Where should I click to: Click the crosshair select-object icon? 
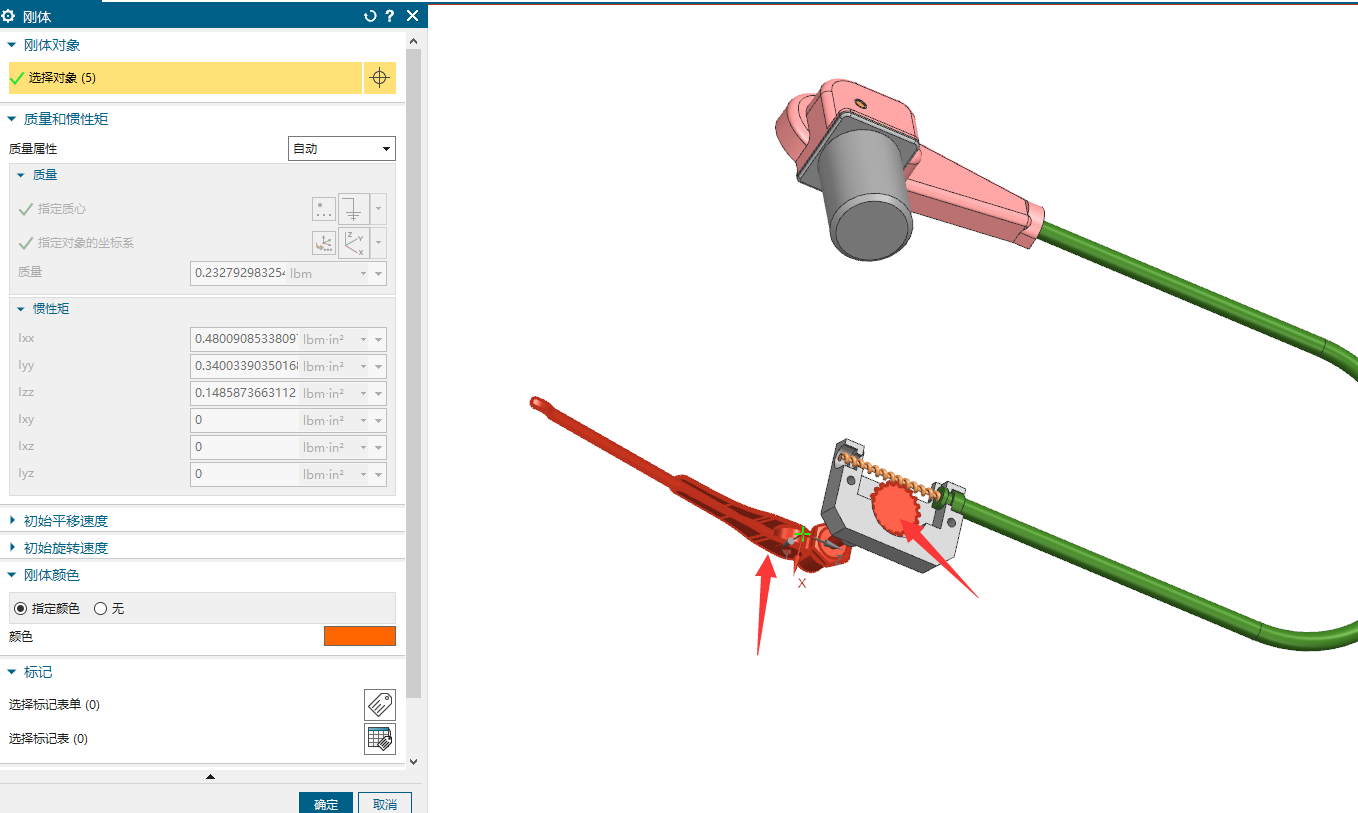[379, 78]
